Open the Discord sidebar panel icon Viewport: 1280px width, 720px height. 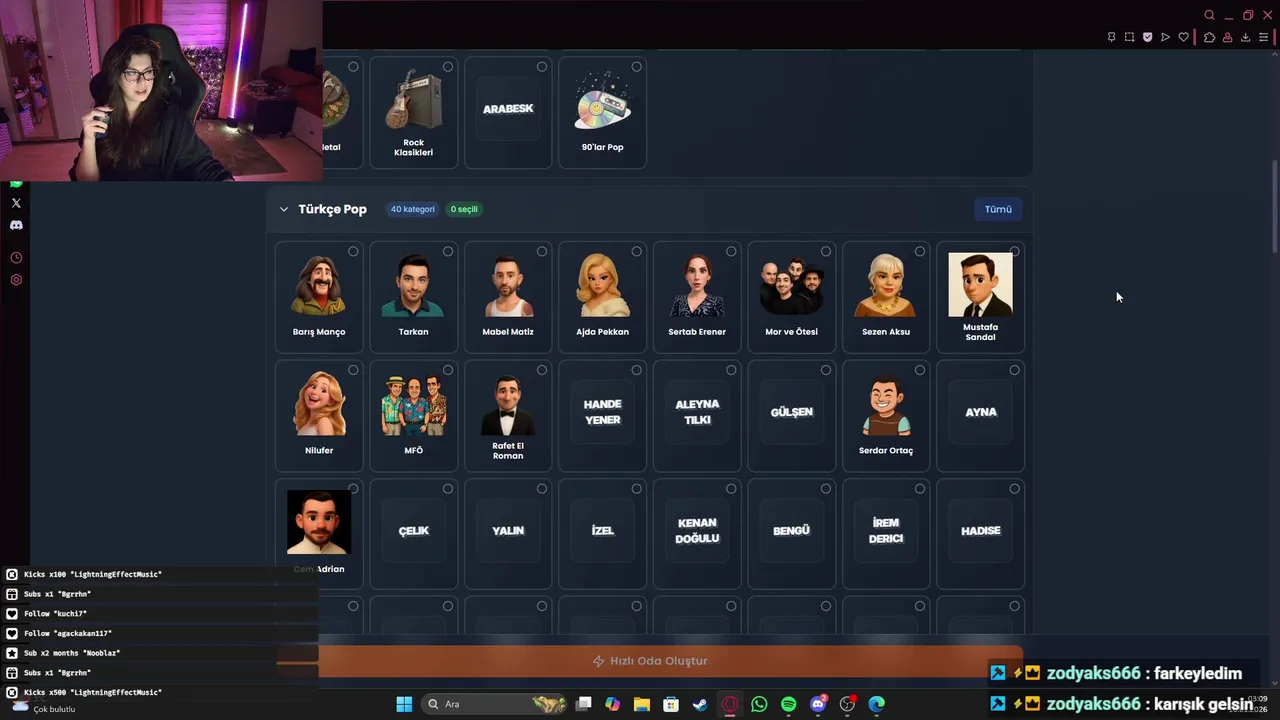click(x=16, y=225)
